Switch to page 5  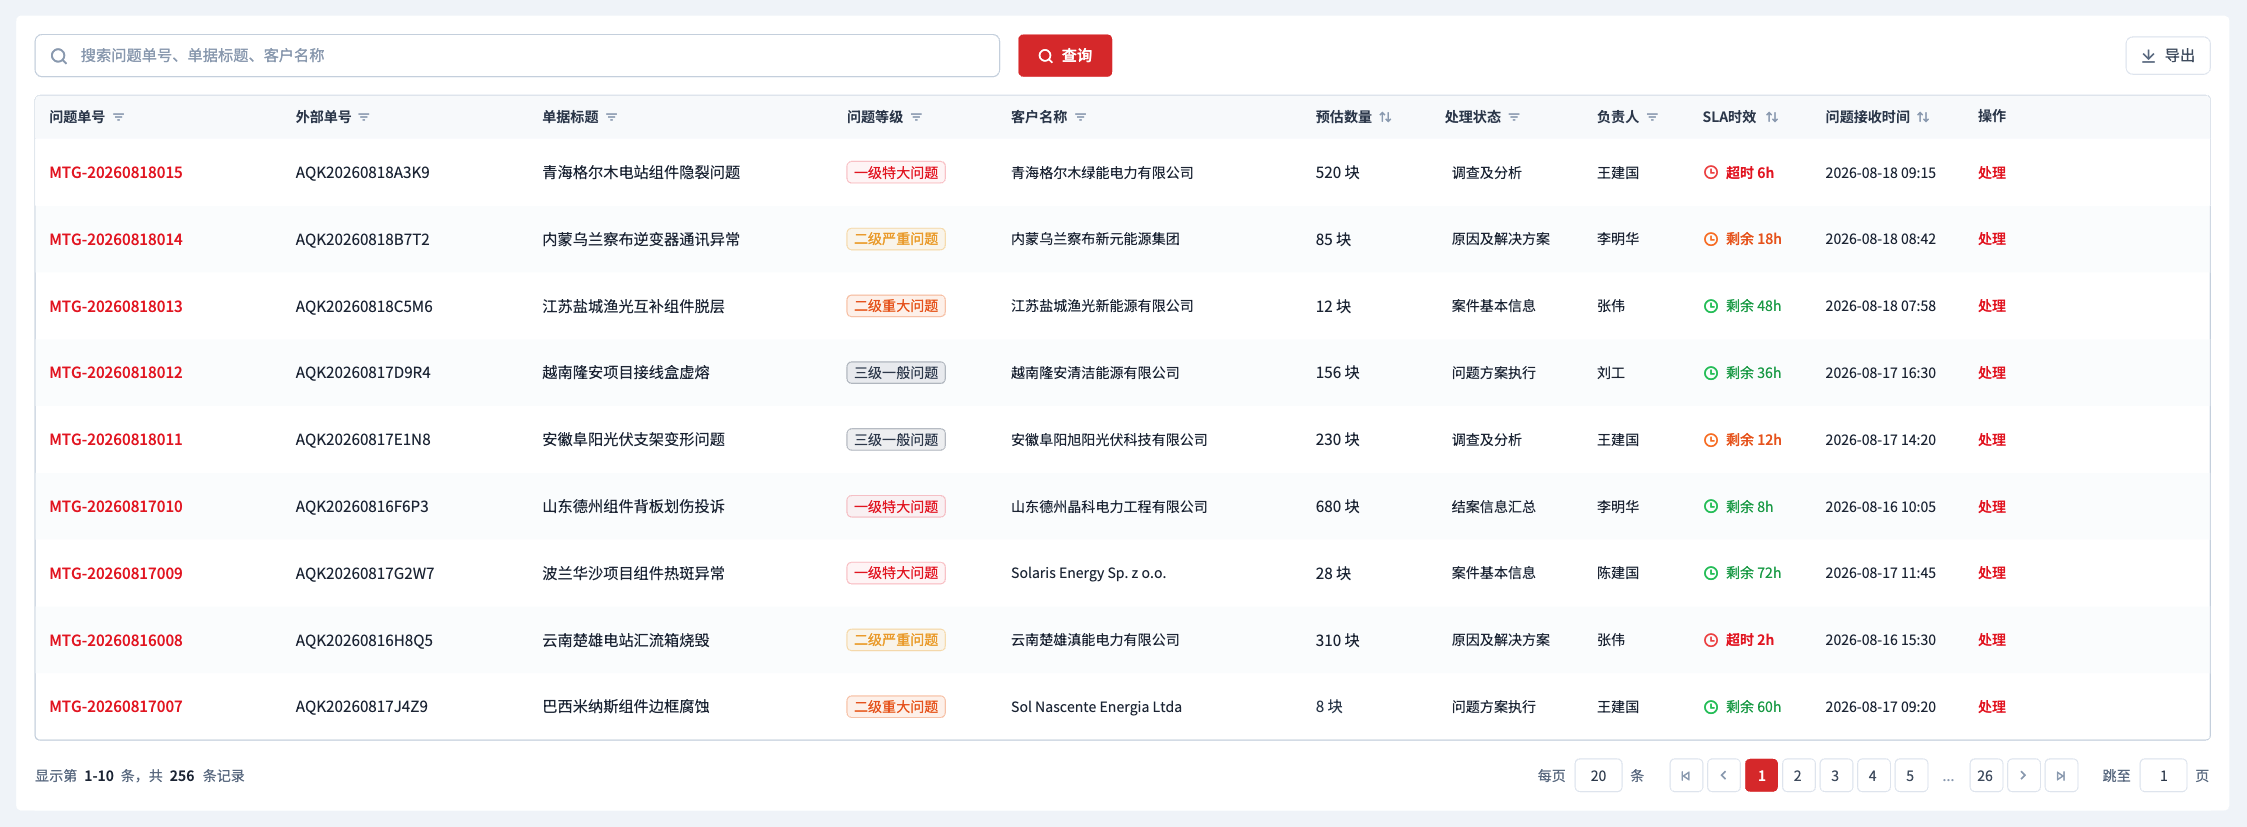coord(1910,776)
